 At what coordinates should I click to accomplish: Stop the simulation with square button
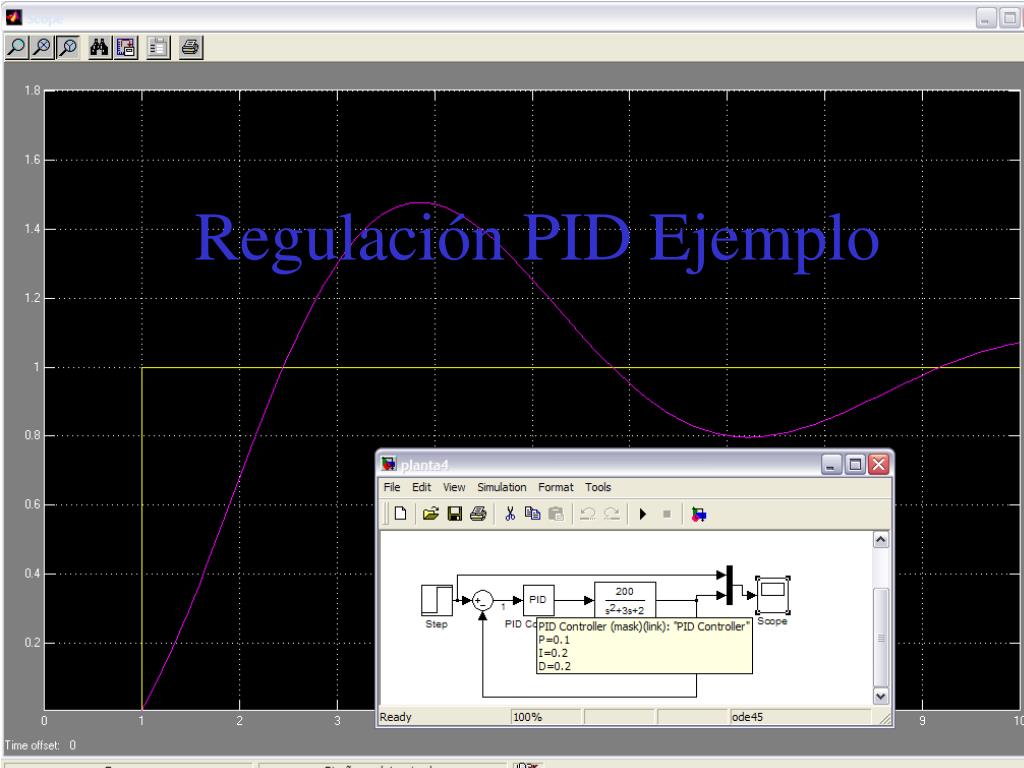(x=667, y=514)
